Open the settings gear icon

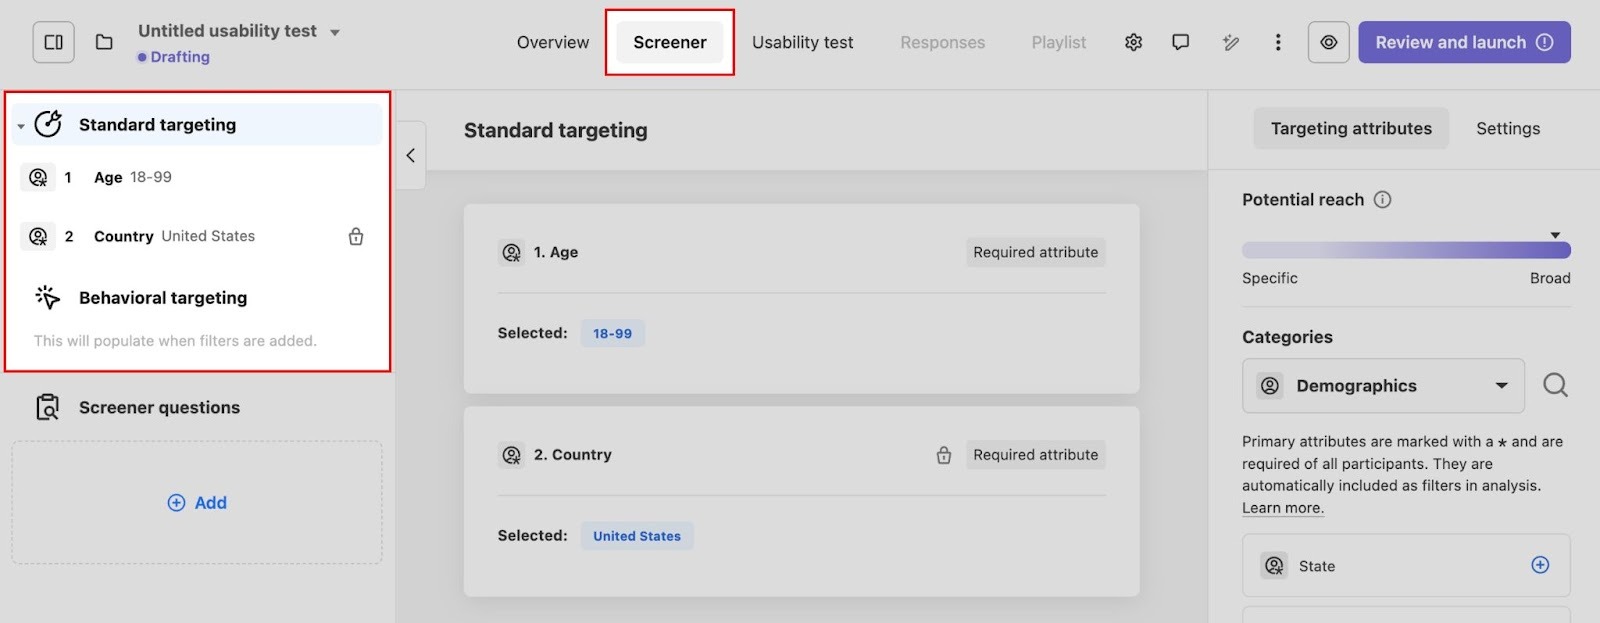pos(1133,42)
